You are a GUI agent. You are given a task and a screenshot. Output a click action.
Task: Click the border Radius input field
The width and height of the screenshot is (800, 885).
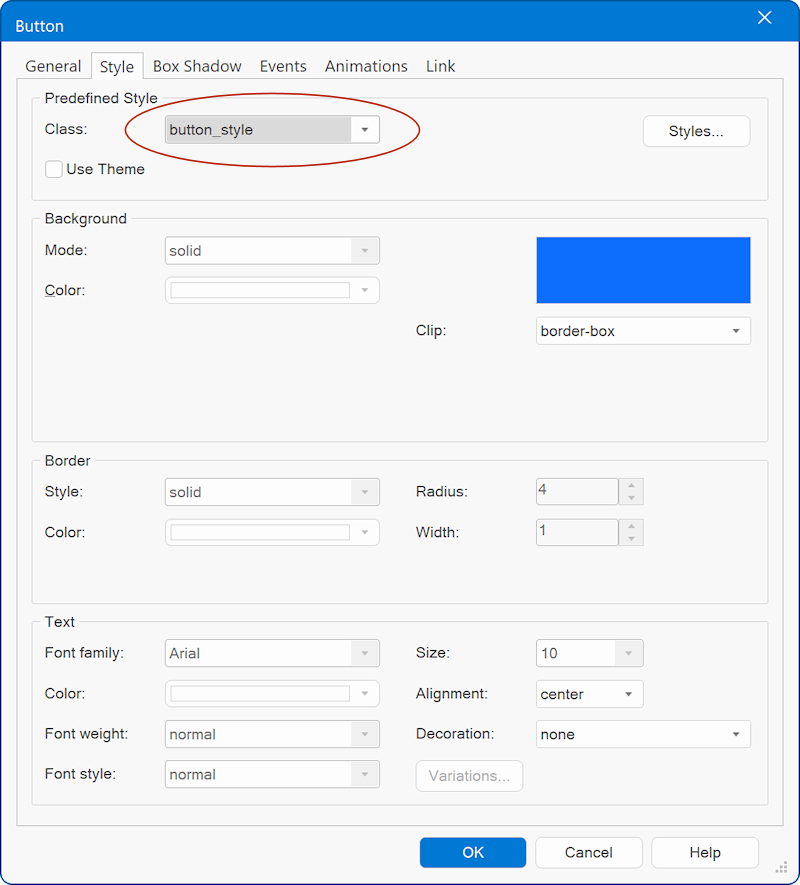pyautogui.click(x=577, y=492)
